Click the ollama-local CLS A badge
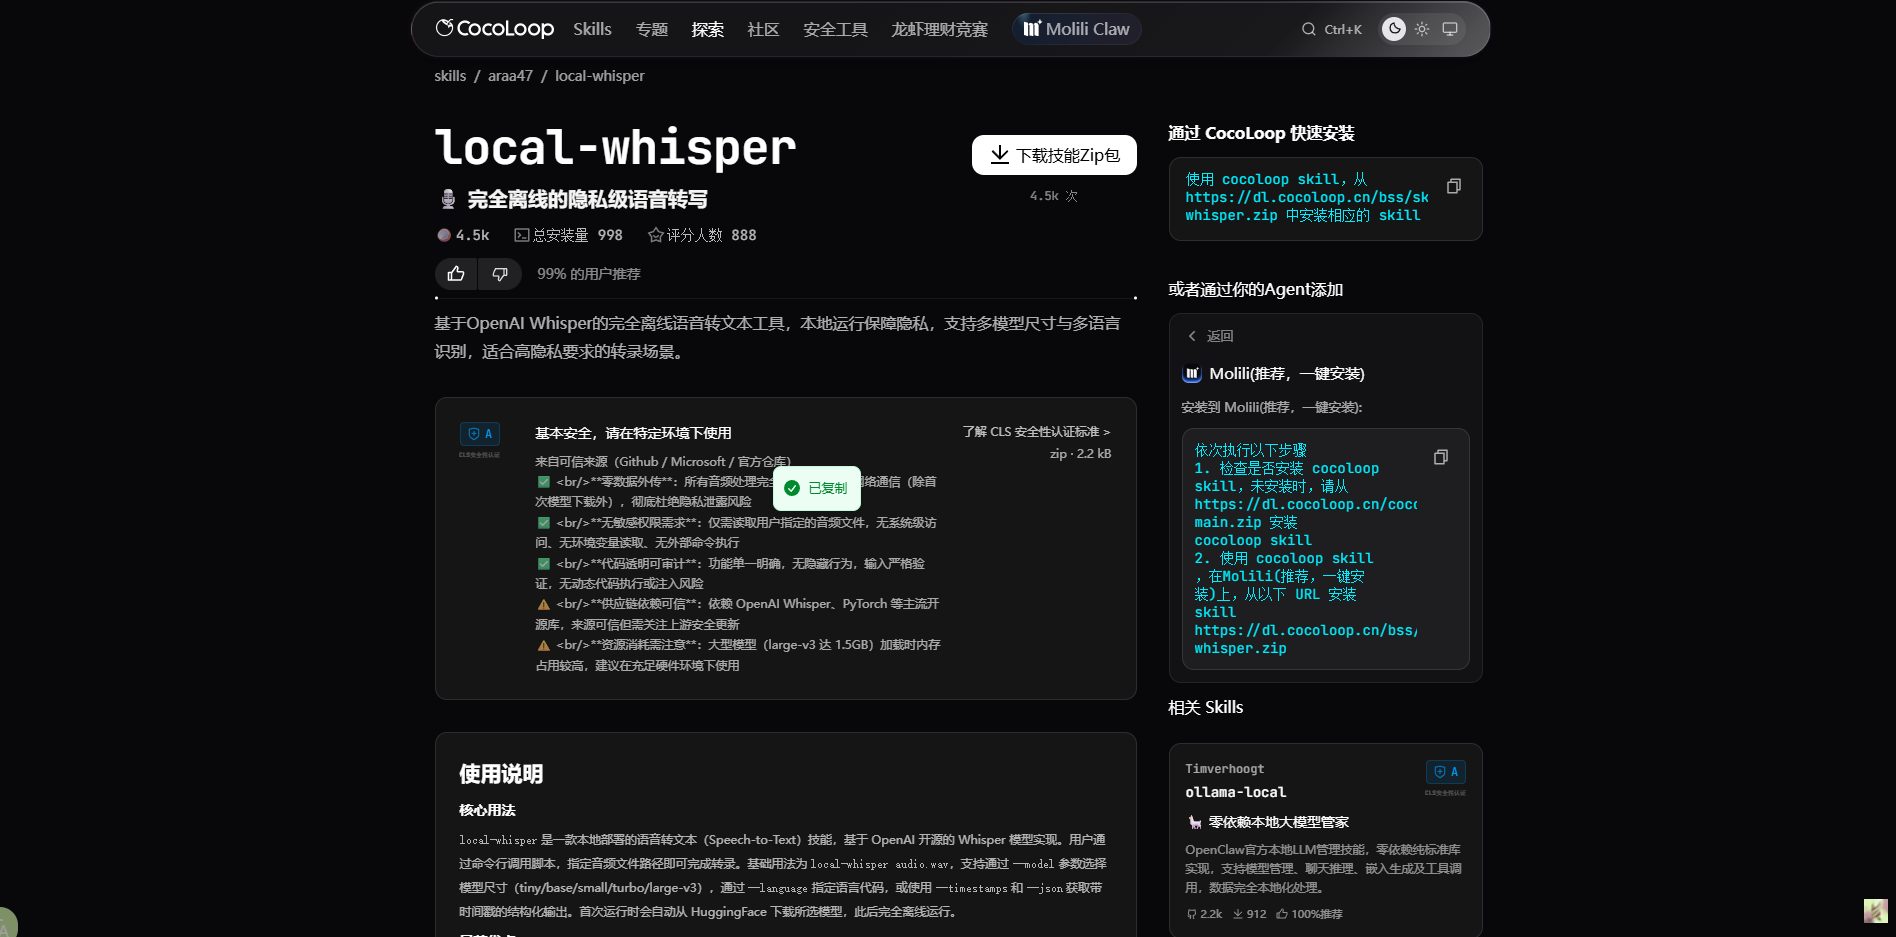The width and height of the screenshot is (1896, 937). 1445,772
